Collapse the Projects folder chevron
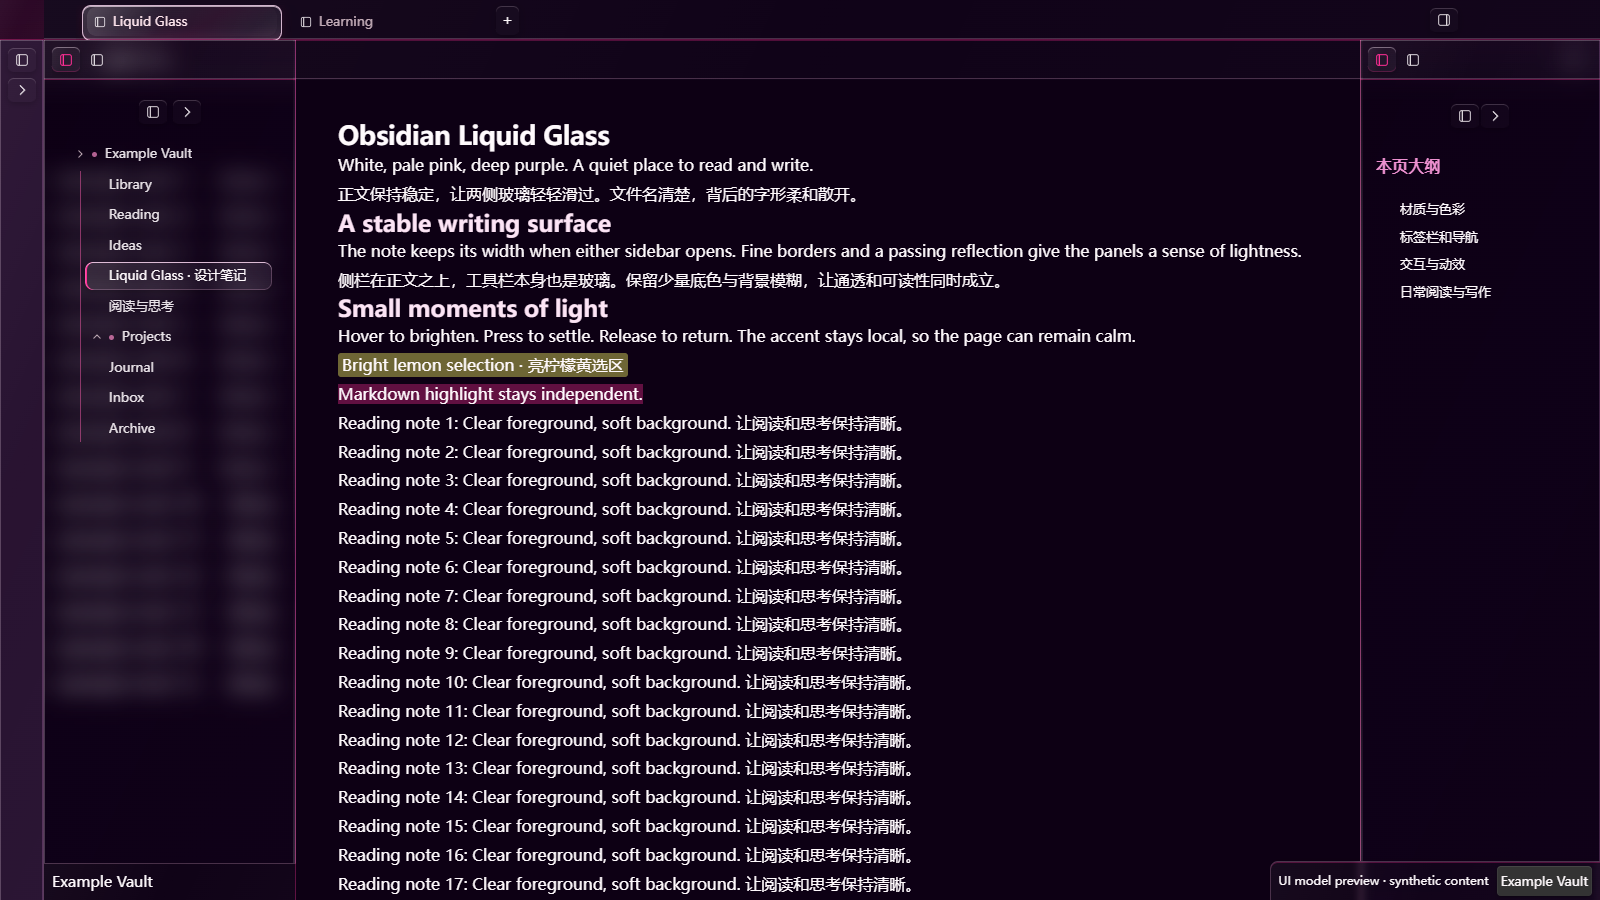This screenshot has width=1600, height=900. click(x=97, y=337)
